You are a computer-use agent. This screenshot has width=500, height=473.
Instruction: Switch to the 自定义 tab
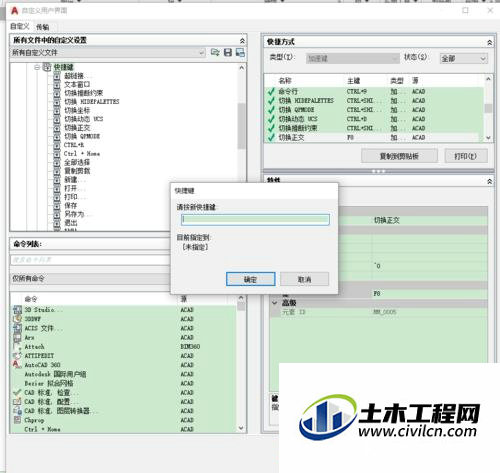tap(20, 26)
